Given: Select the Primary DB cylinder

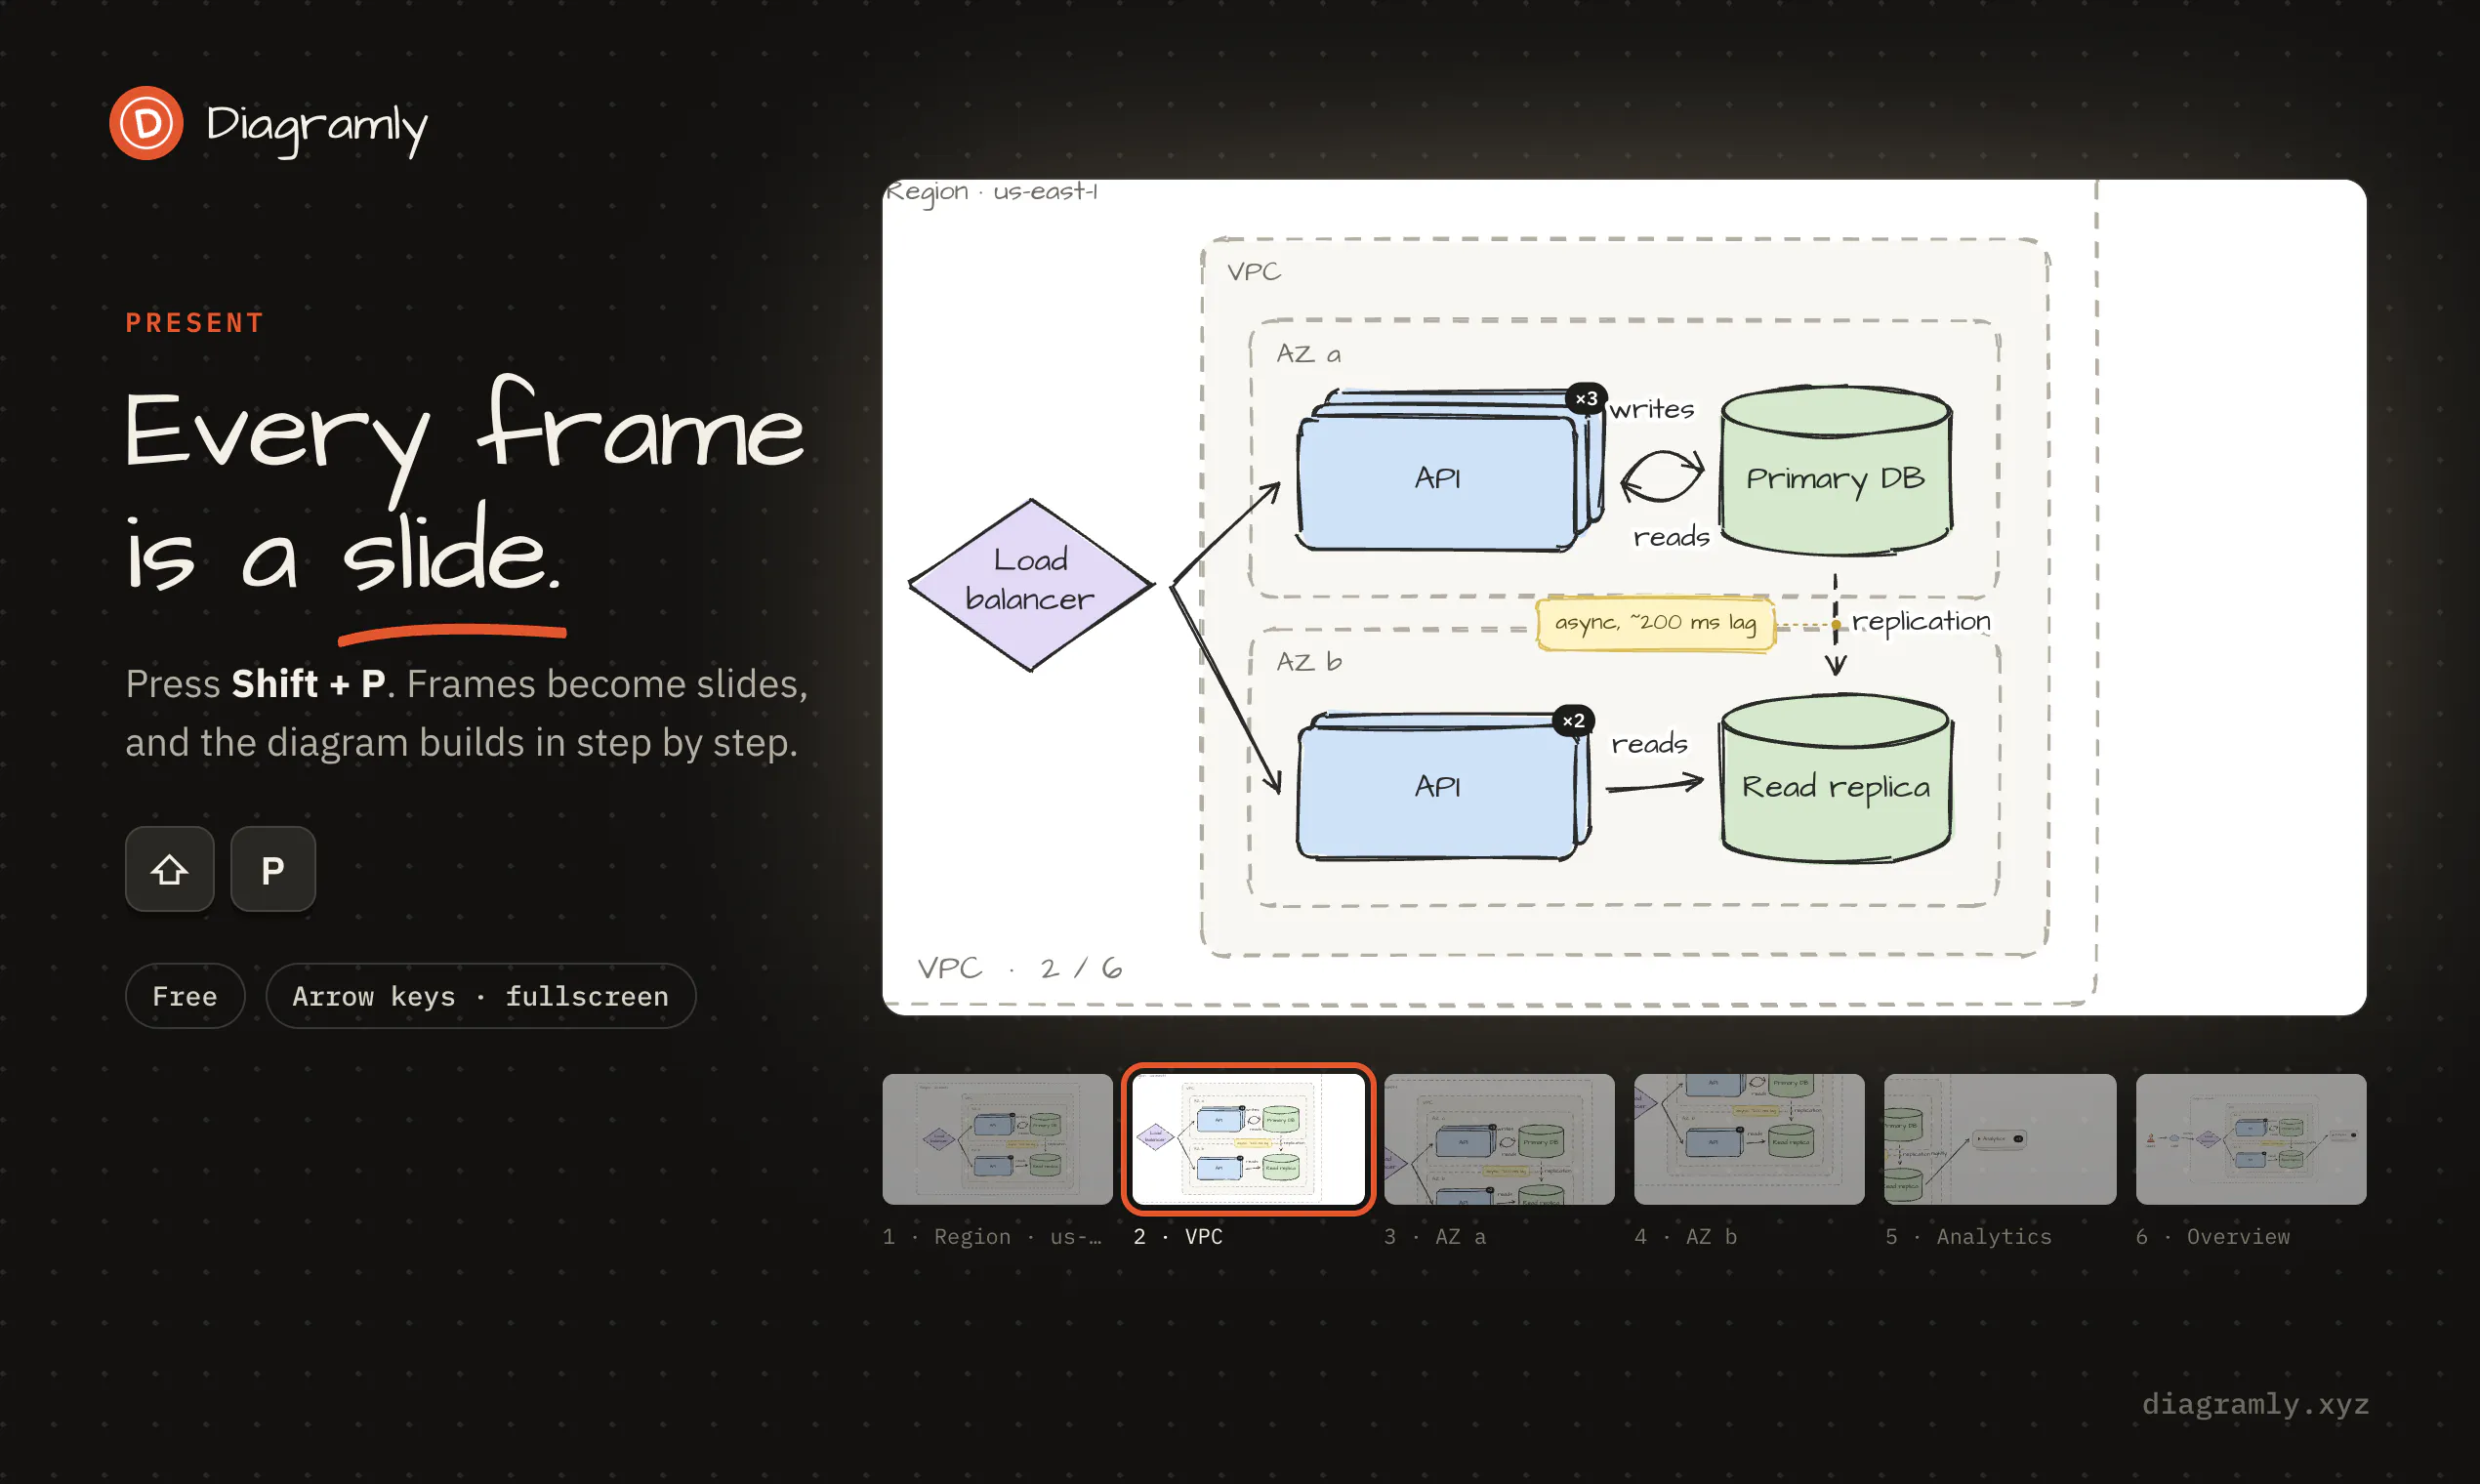Looking at the screenshot, I should coord(1836,470).
